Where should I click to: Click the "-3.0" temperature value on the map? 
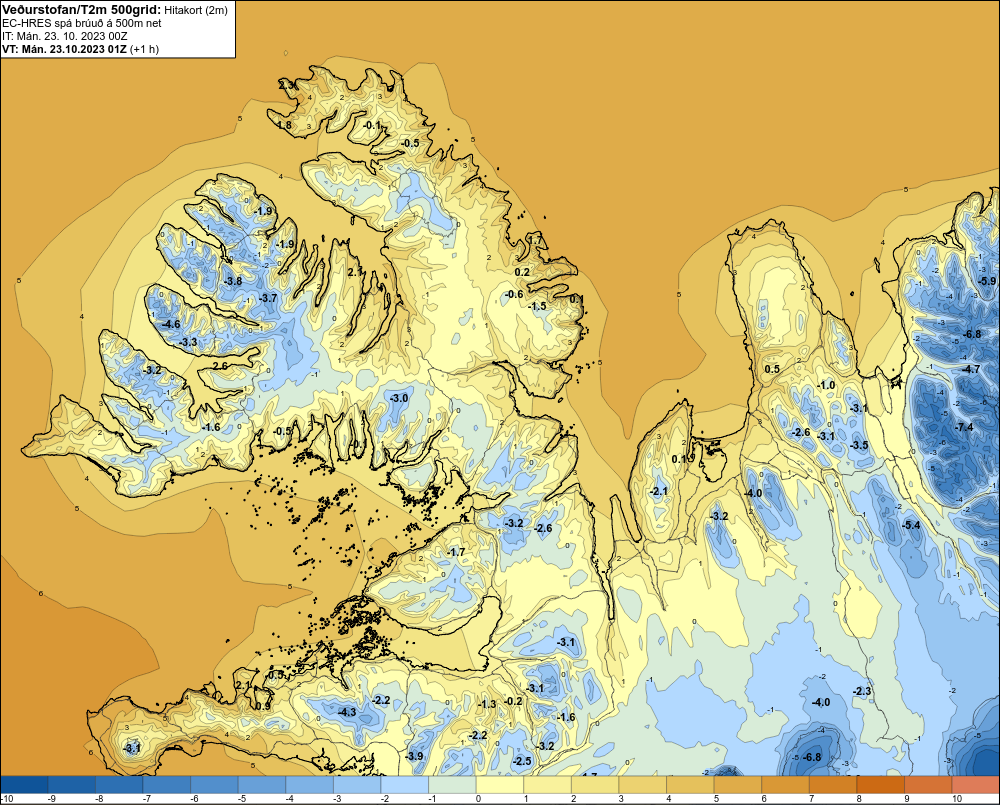click(399, 398)
